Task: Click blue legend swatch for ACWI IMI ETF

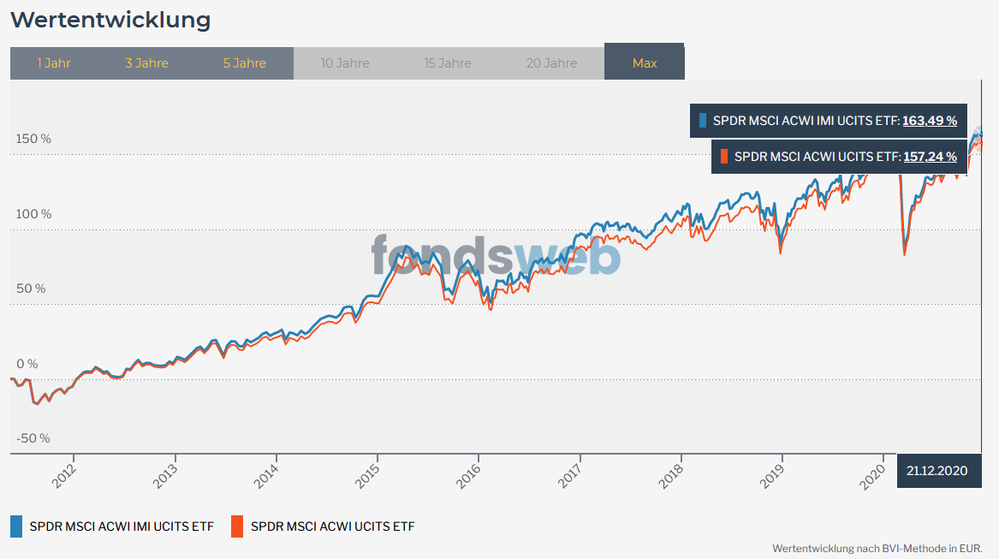Action: [16, 526]
